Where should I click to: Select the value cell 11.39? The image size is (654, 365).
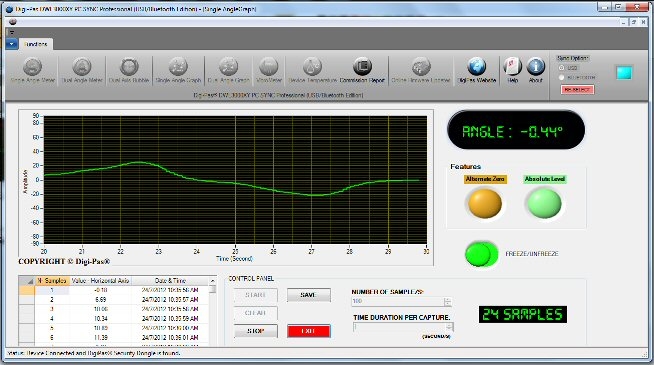pyautogui.click(x=100, y=337)
